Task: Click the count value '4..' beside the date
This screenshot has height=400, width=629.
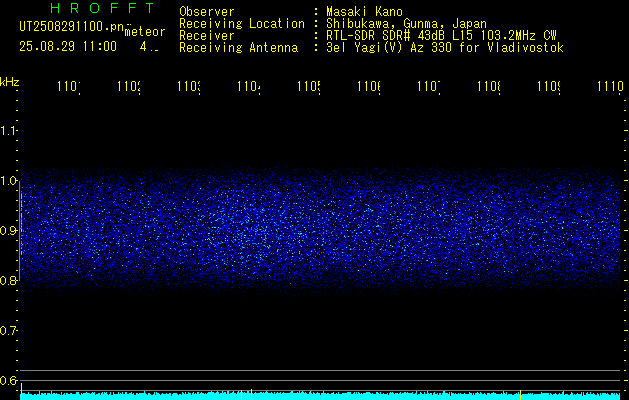Action: [149, 47]
